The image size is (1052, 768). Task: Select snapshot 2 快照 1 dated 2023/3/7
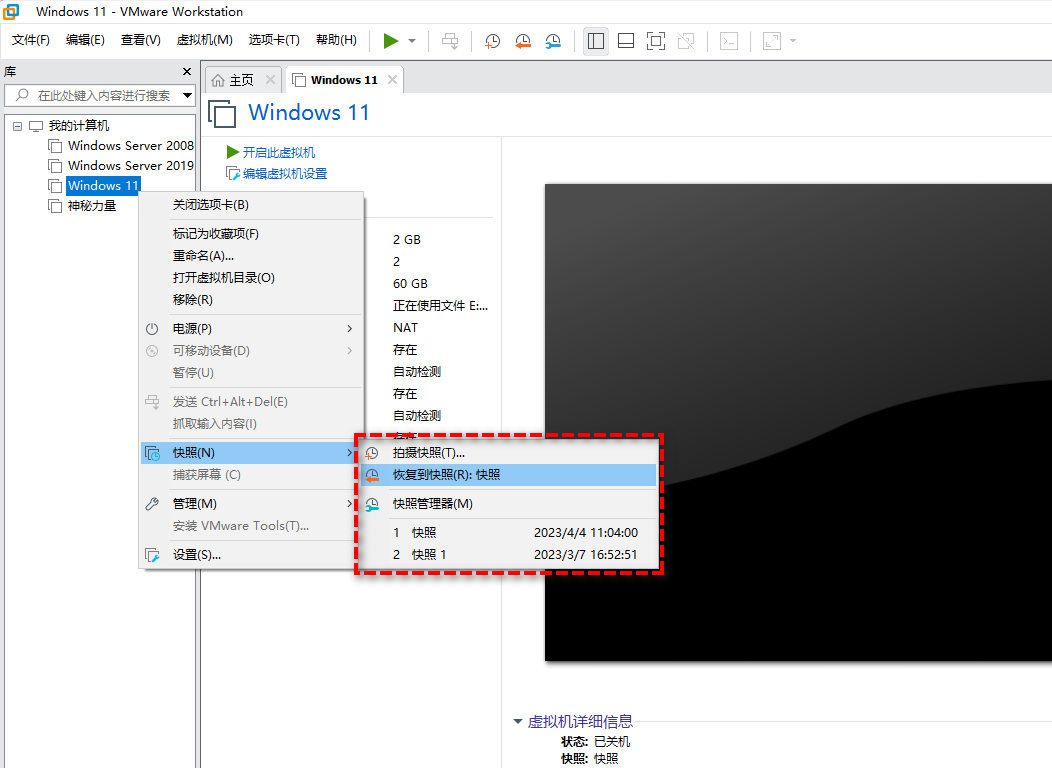click(508, 555)
